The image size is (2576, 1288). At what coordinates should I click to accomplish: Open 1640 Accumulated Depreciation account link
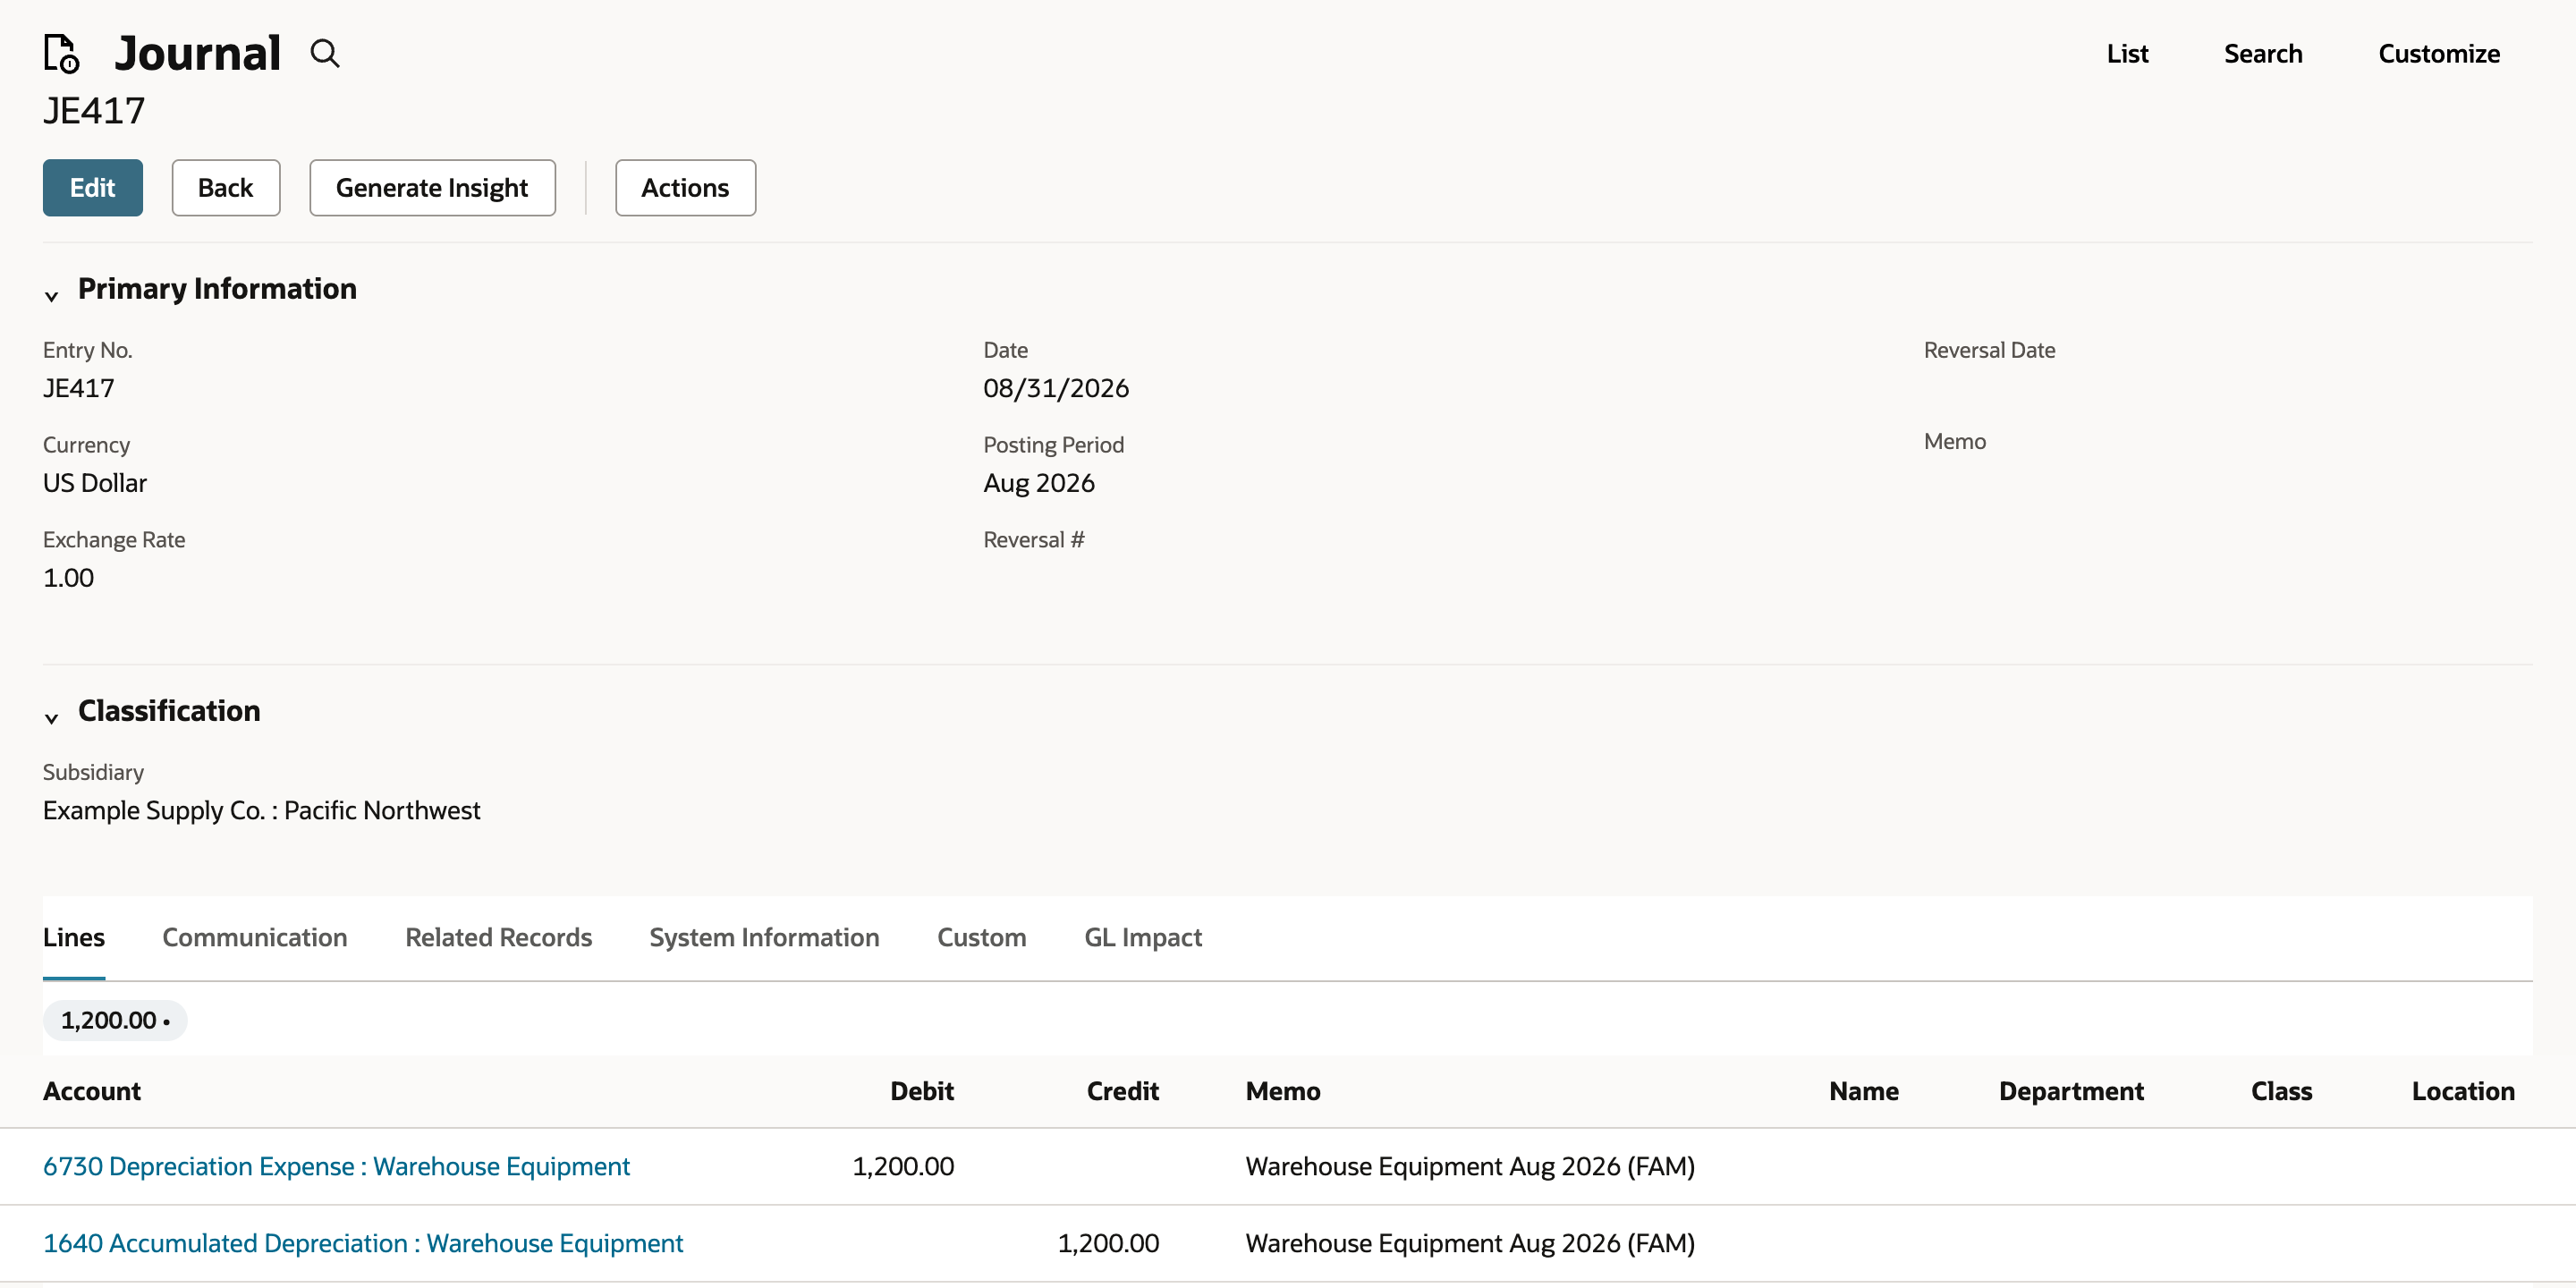[x=363, y=1243]
